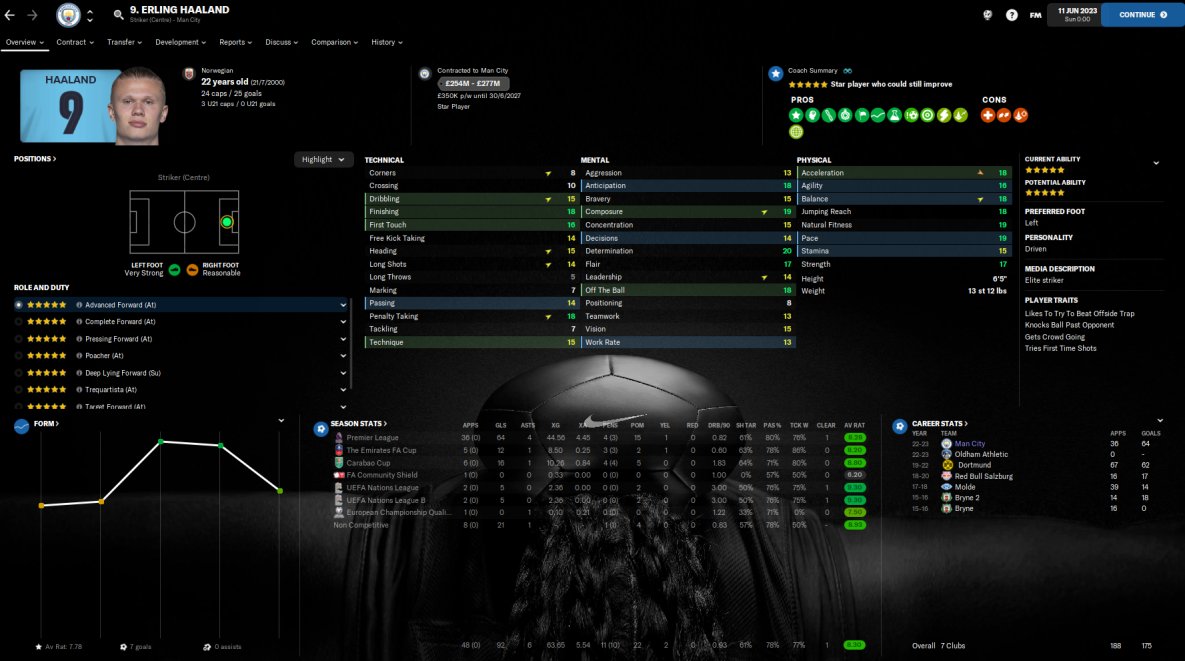This screenshot has width=1185, height=661.
Task: Select the Poacher (At) radio button
Action: click(x=19, y=356)
